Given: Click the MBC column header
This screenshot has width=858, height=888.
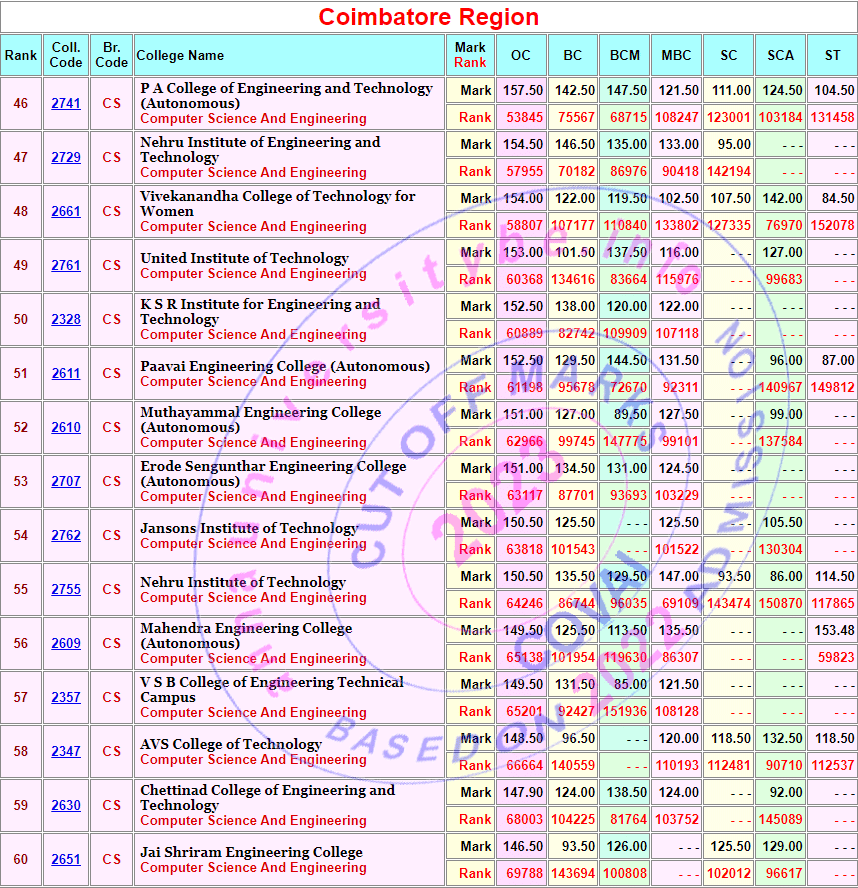Looking at the screenshot, I should (x=676, y=56).
